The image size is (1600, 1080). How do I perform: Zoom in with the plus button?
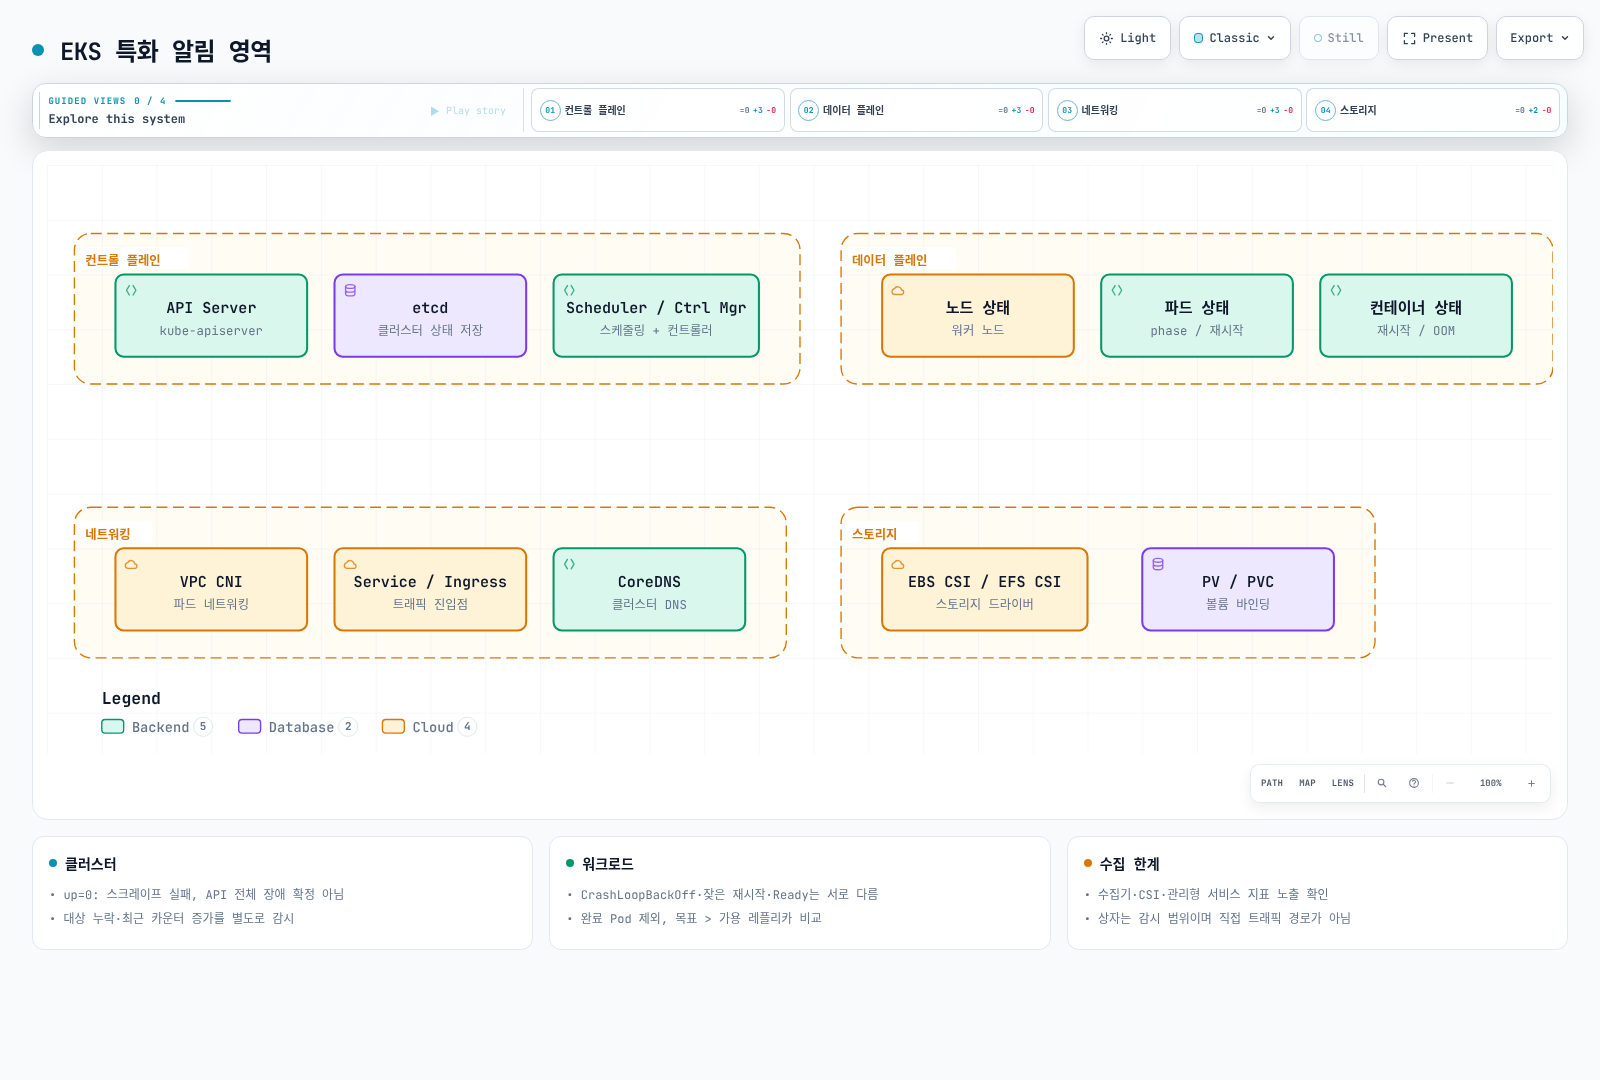tap(1531, 783)
